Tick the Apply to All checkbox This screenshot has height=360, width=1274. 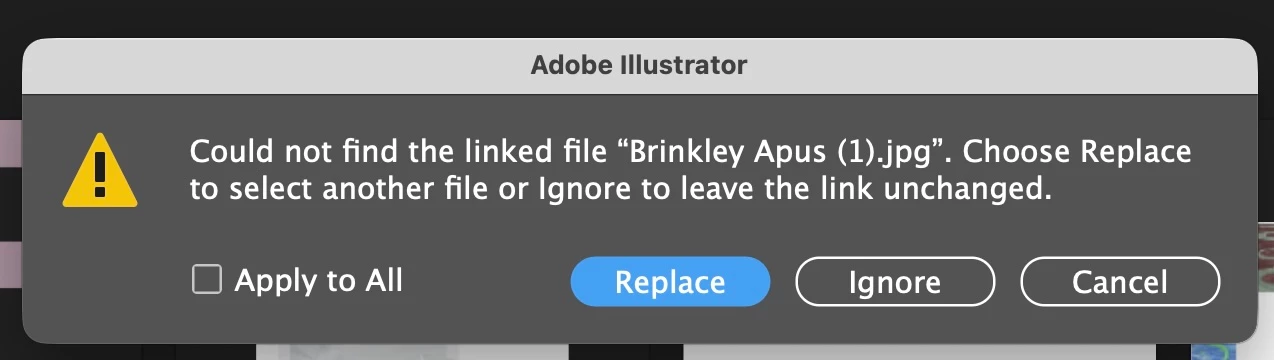pyautogui.click(x=206, y=280)
